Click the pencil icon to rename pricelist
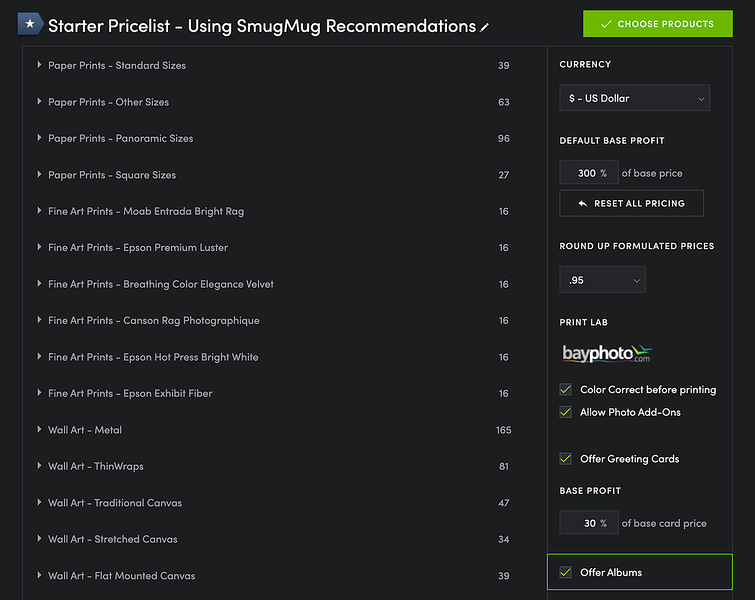The height and width of the screenshot is (600, 755). [485, 28]
